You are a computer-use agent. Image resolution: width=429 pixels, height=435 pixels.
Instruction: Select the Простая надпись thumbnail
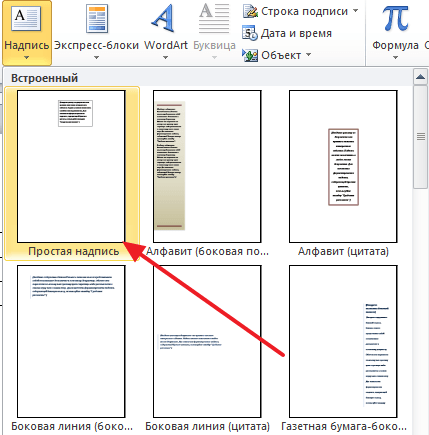71,166
